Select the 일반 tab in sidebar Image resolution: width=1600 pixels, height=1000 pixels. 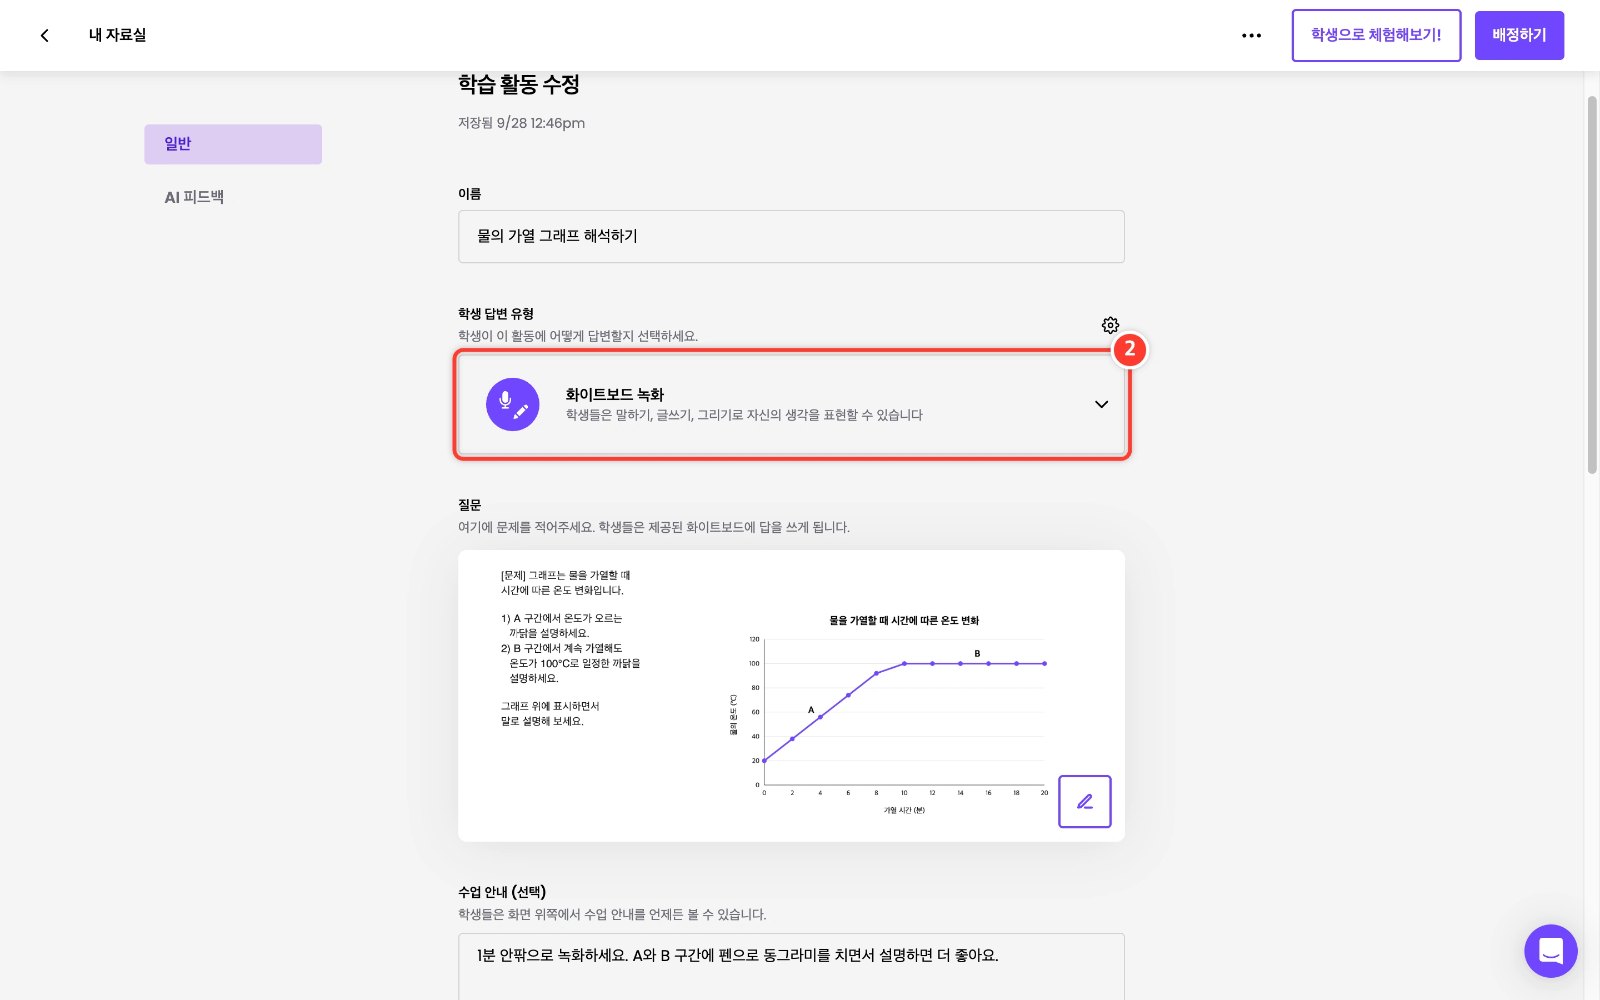coord(233,144)
